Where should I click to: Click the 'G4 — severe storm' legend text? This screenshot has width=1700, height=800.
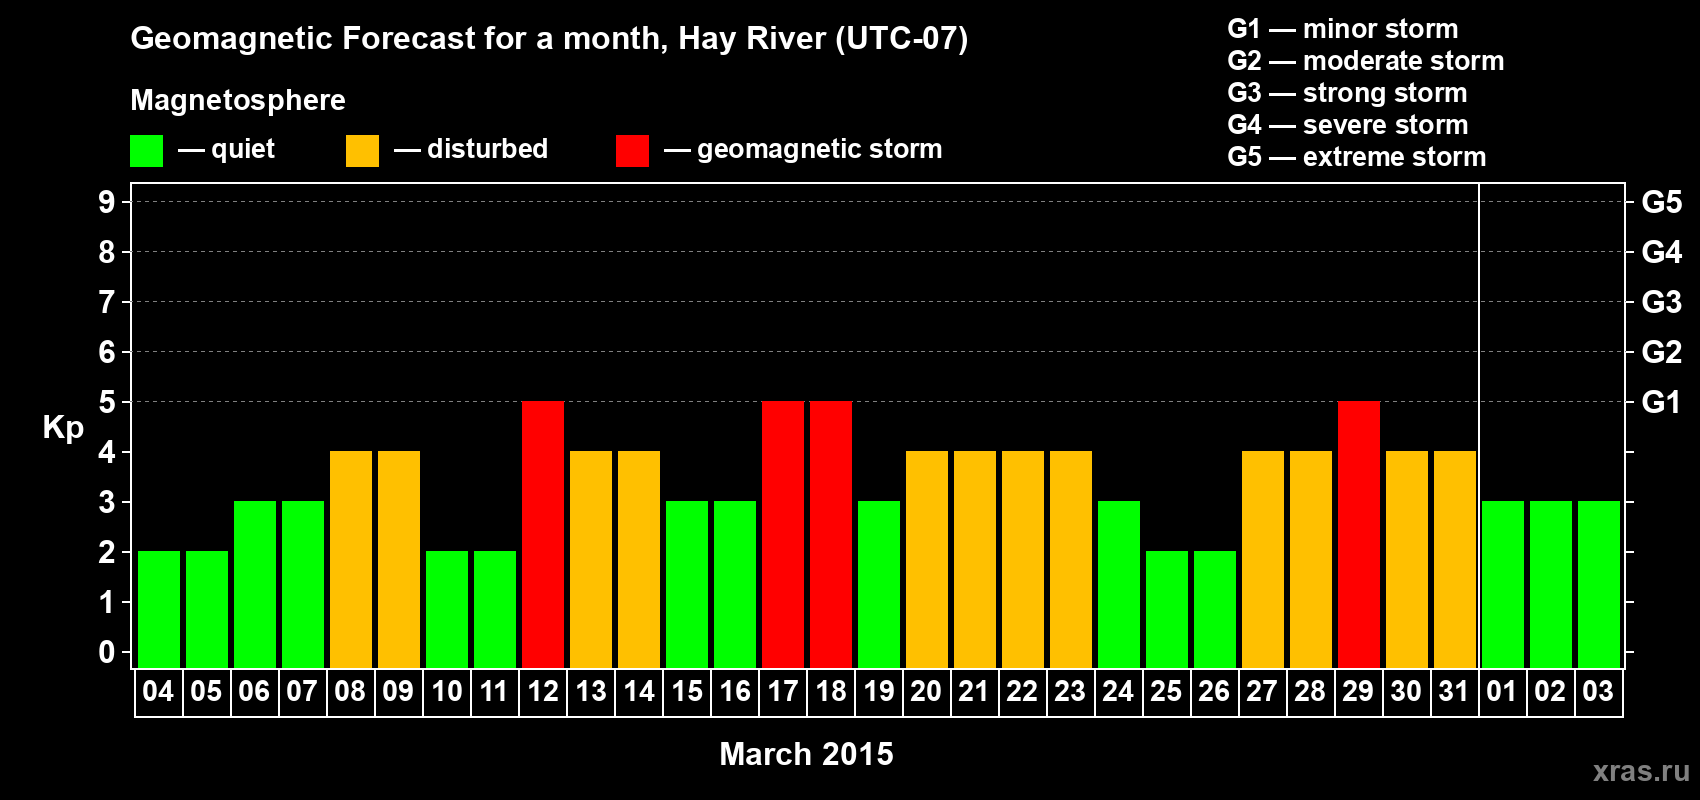(1348, 125)
